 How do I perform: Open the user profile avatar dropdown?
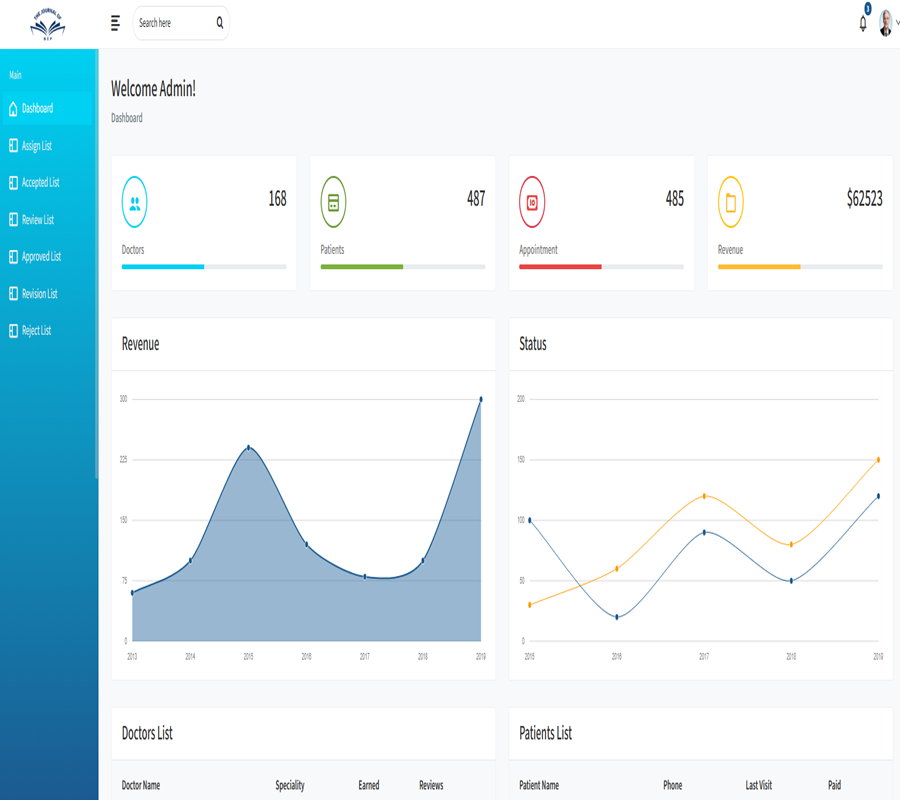pyautogui.click(x=886, y=24)
